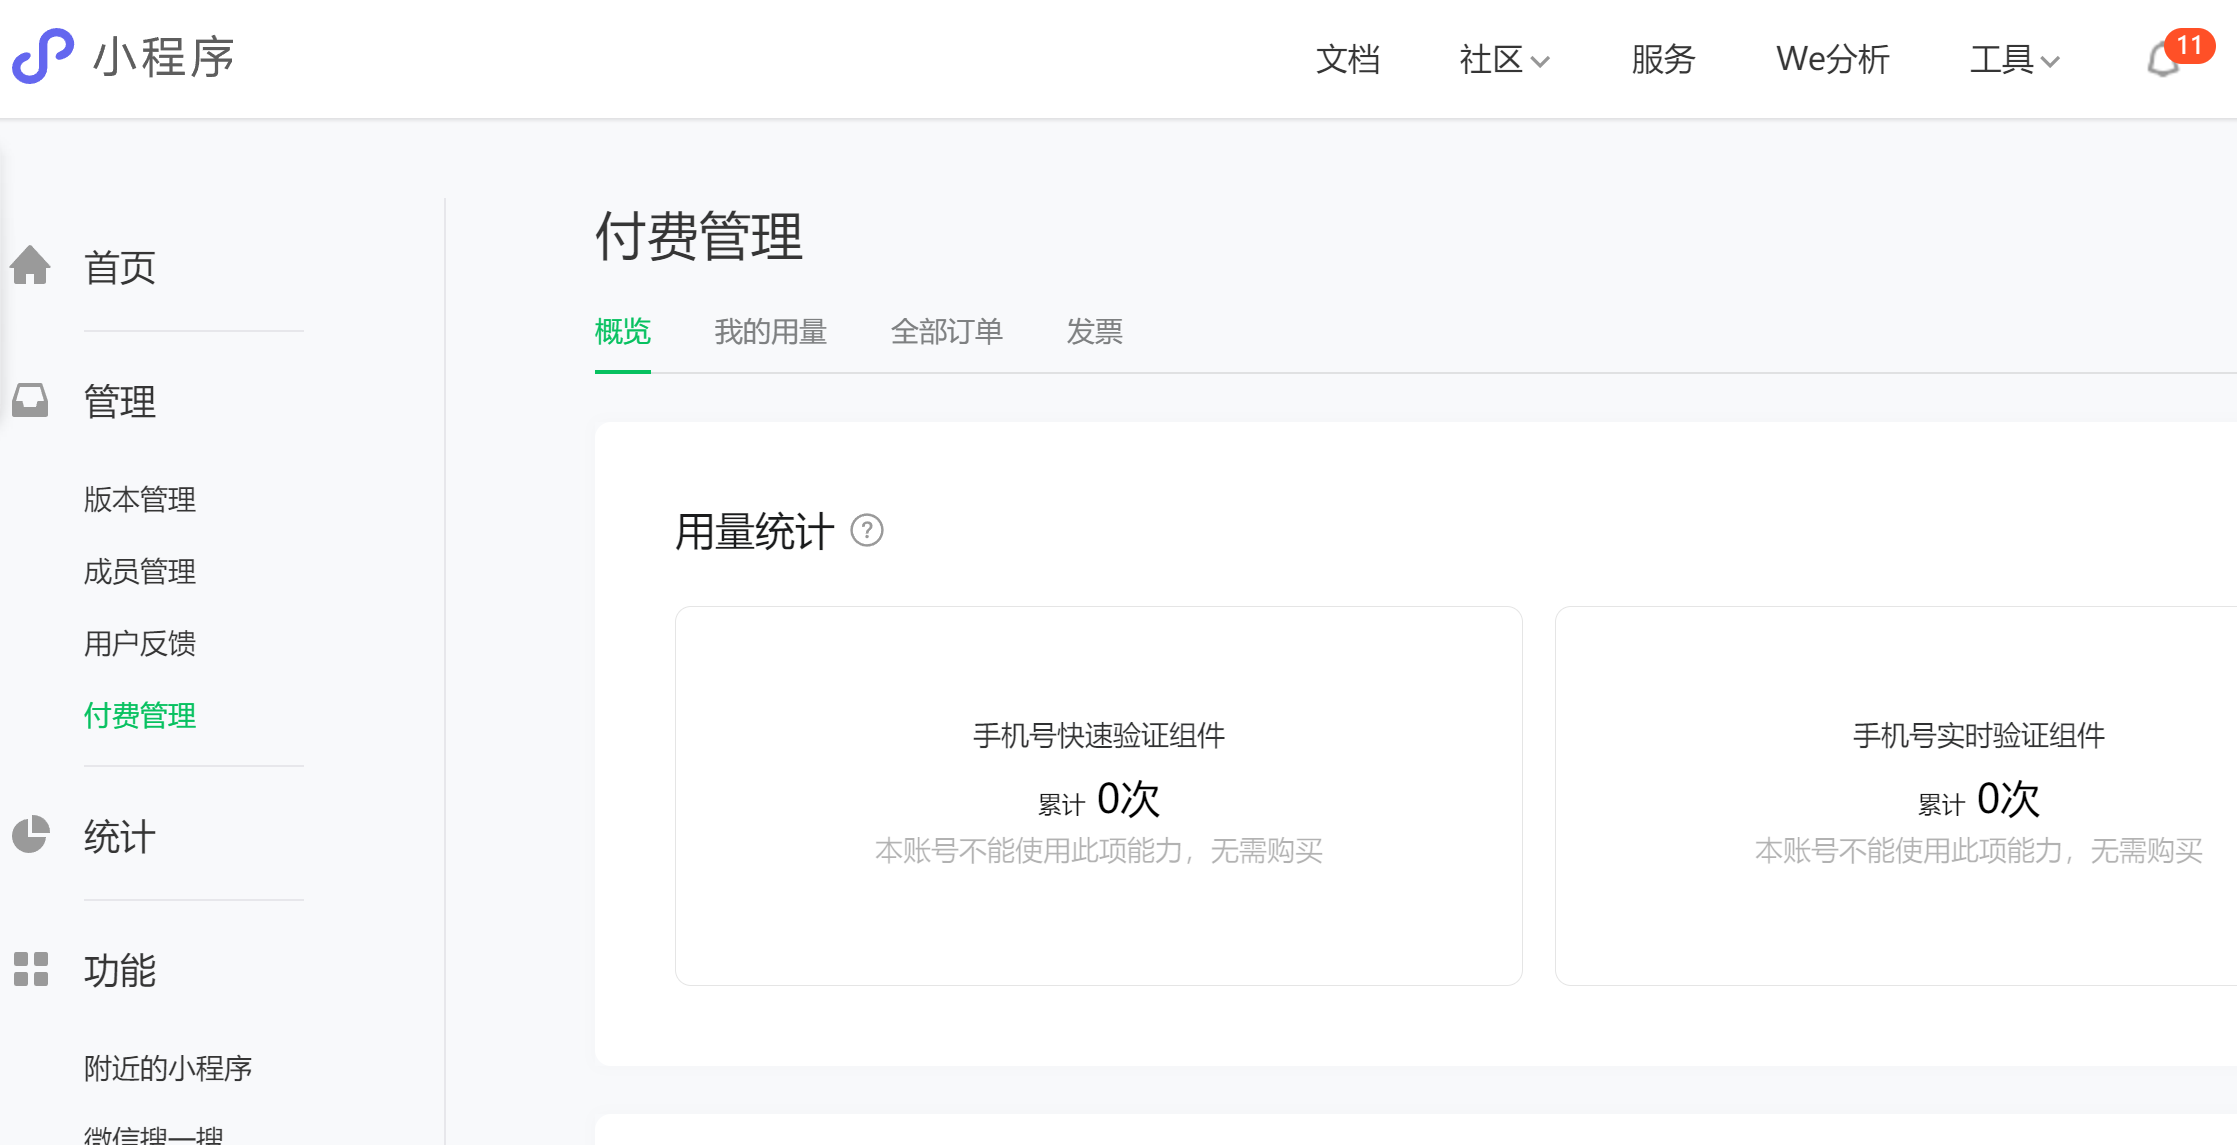Go to 版本管理 in the sidebar
Image resolution: width=2237 pixels, height=1145 pixels.
tap(140, 499)
